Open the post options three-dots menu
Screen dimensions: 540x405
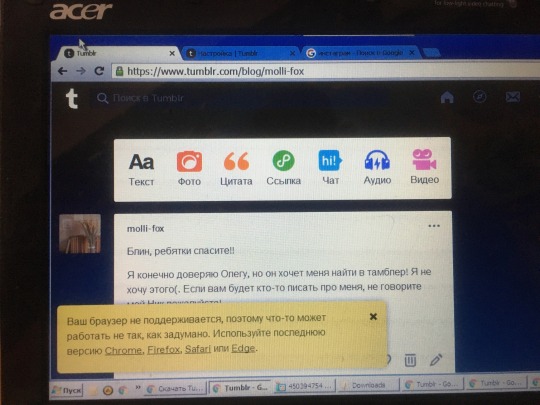434,226
